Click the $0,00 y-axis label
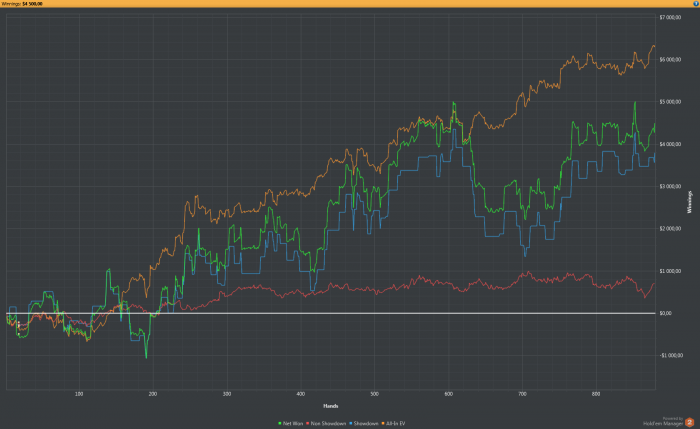The height and width of the screenshot is (429, 700). [665, 313]
